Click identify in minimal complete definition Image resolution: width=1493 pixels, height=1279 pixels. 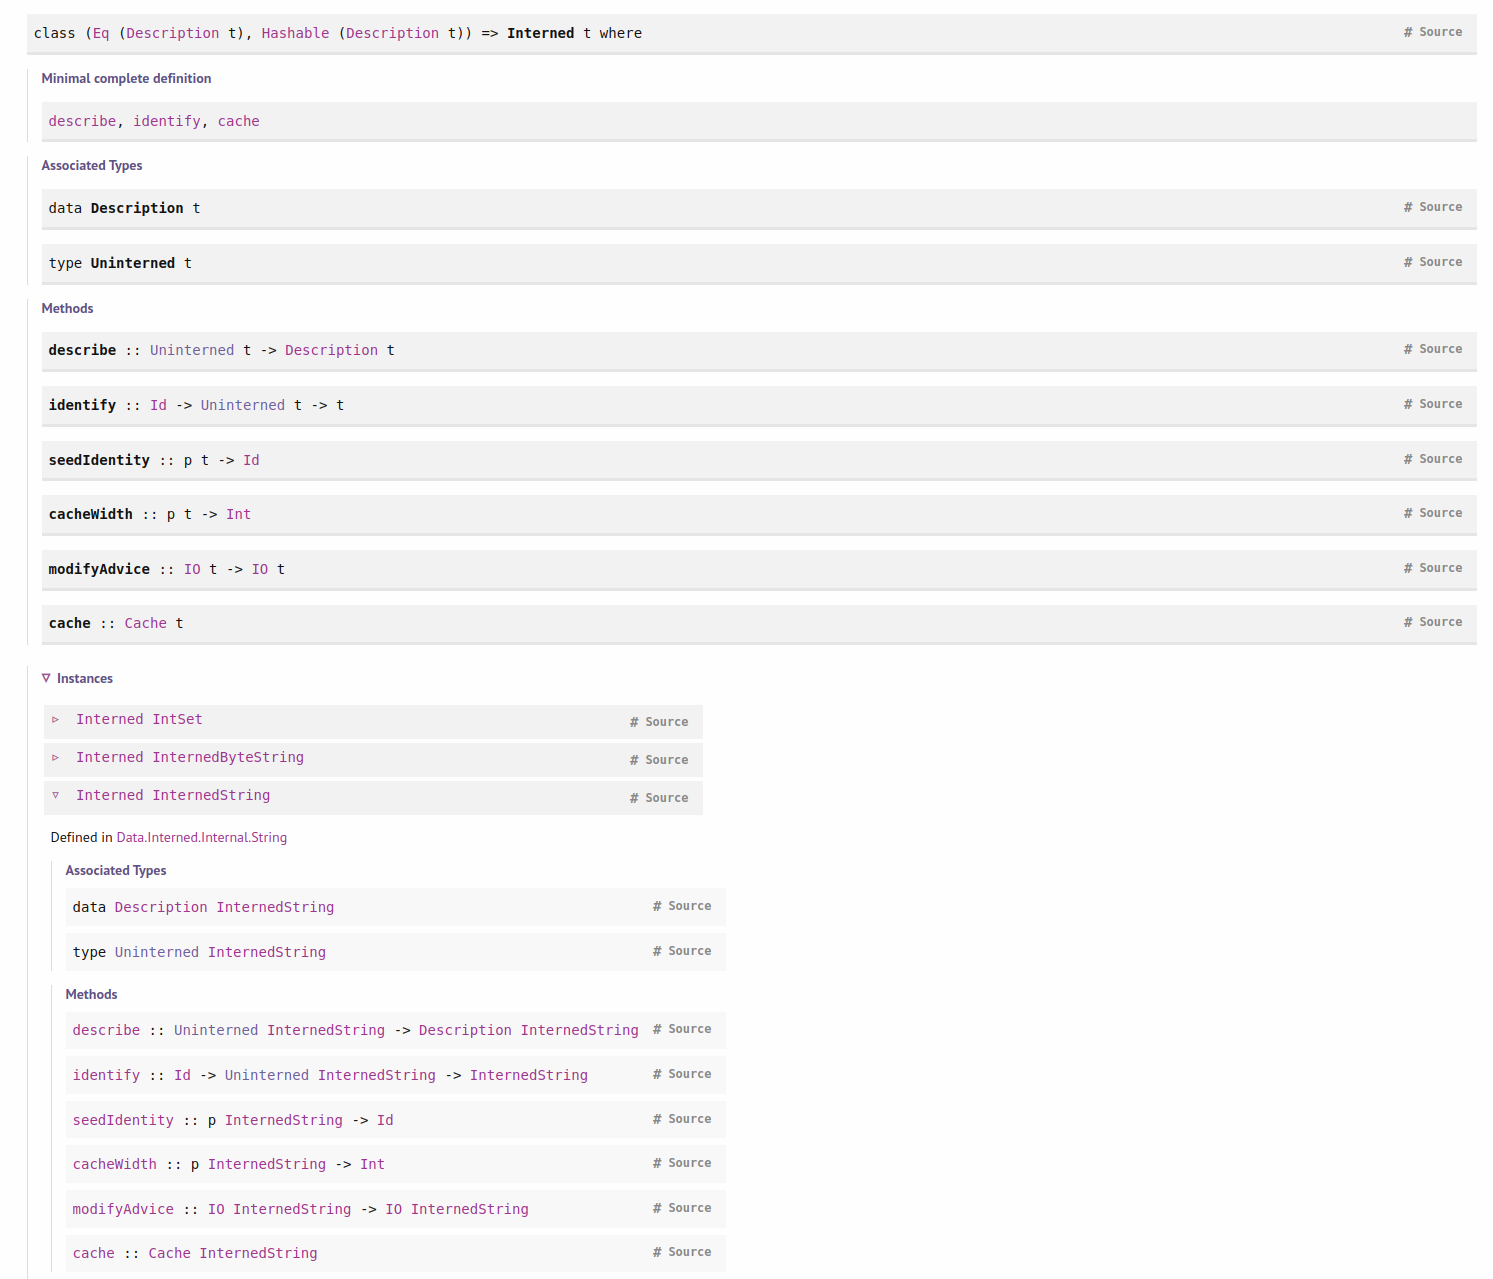pos(167,121)
